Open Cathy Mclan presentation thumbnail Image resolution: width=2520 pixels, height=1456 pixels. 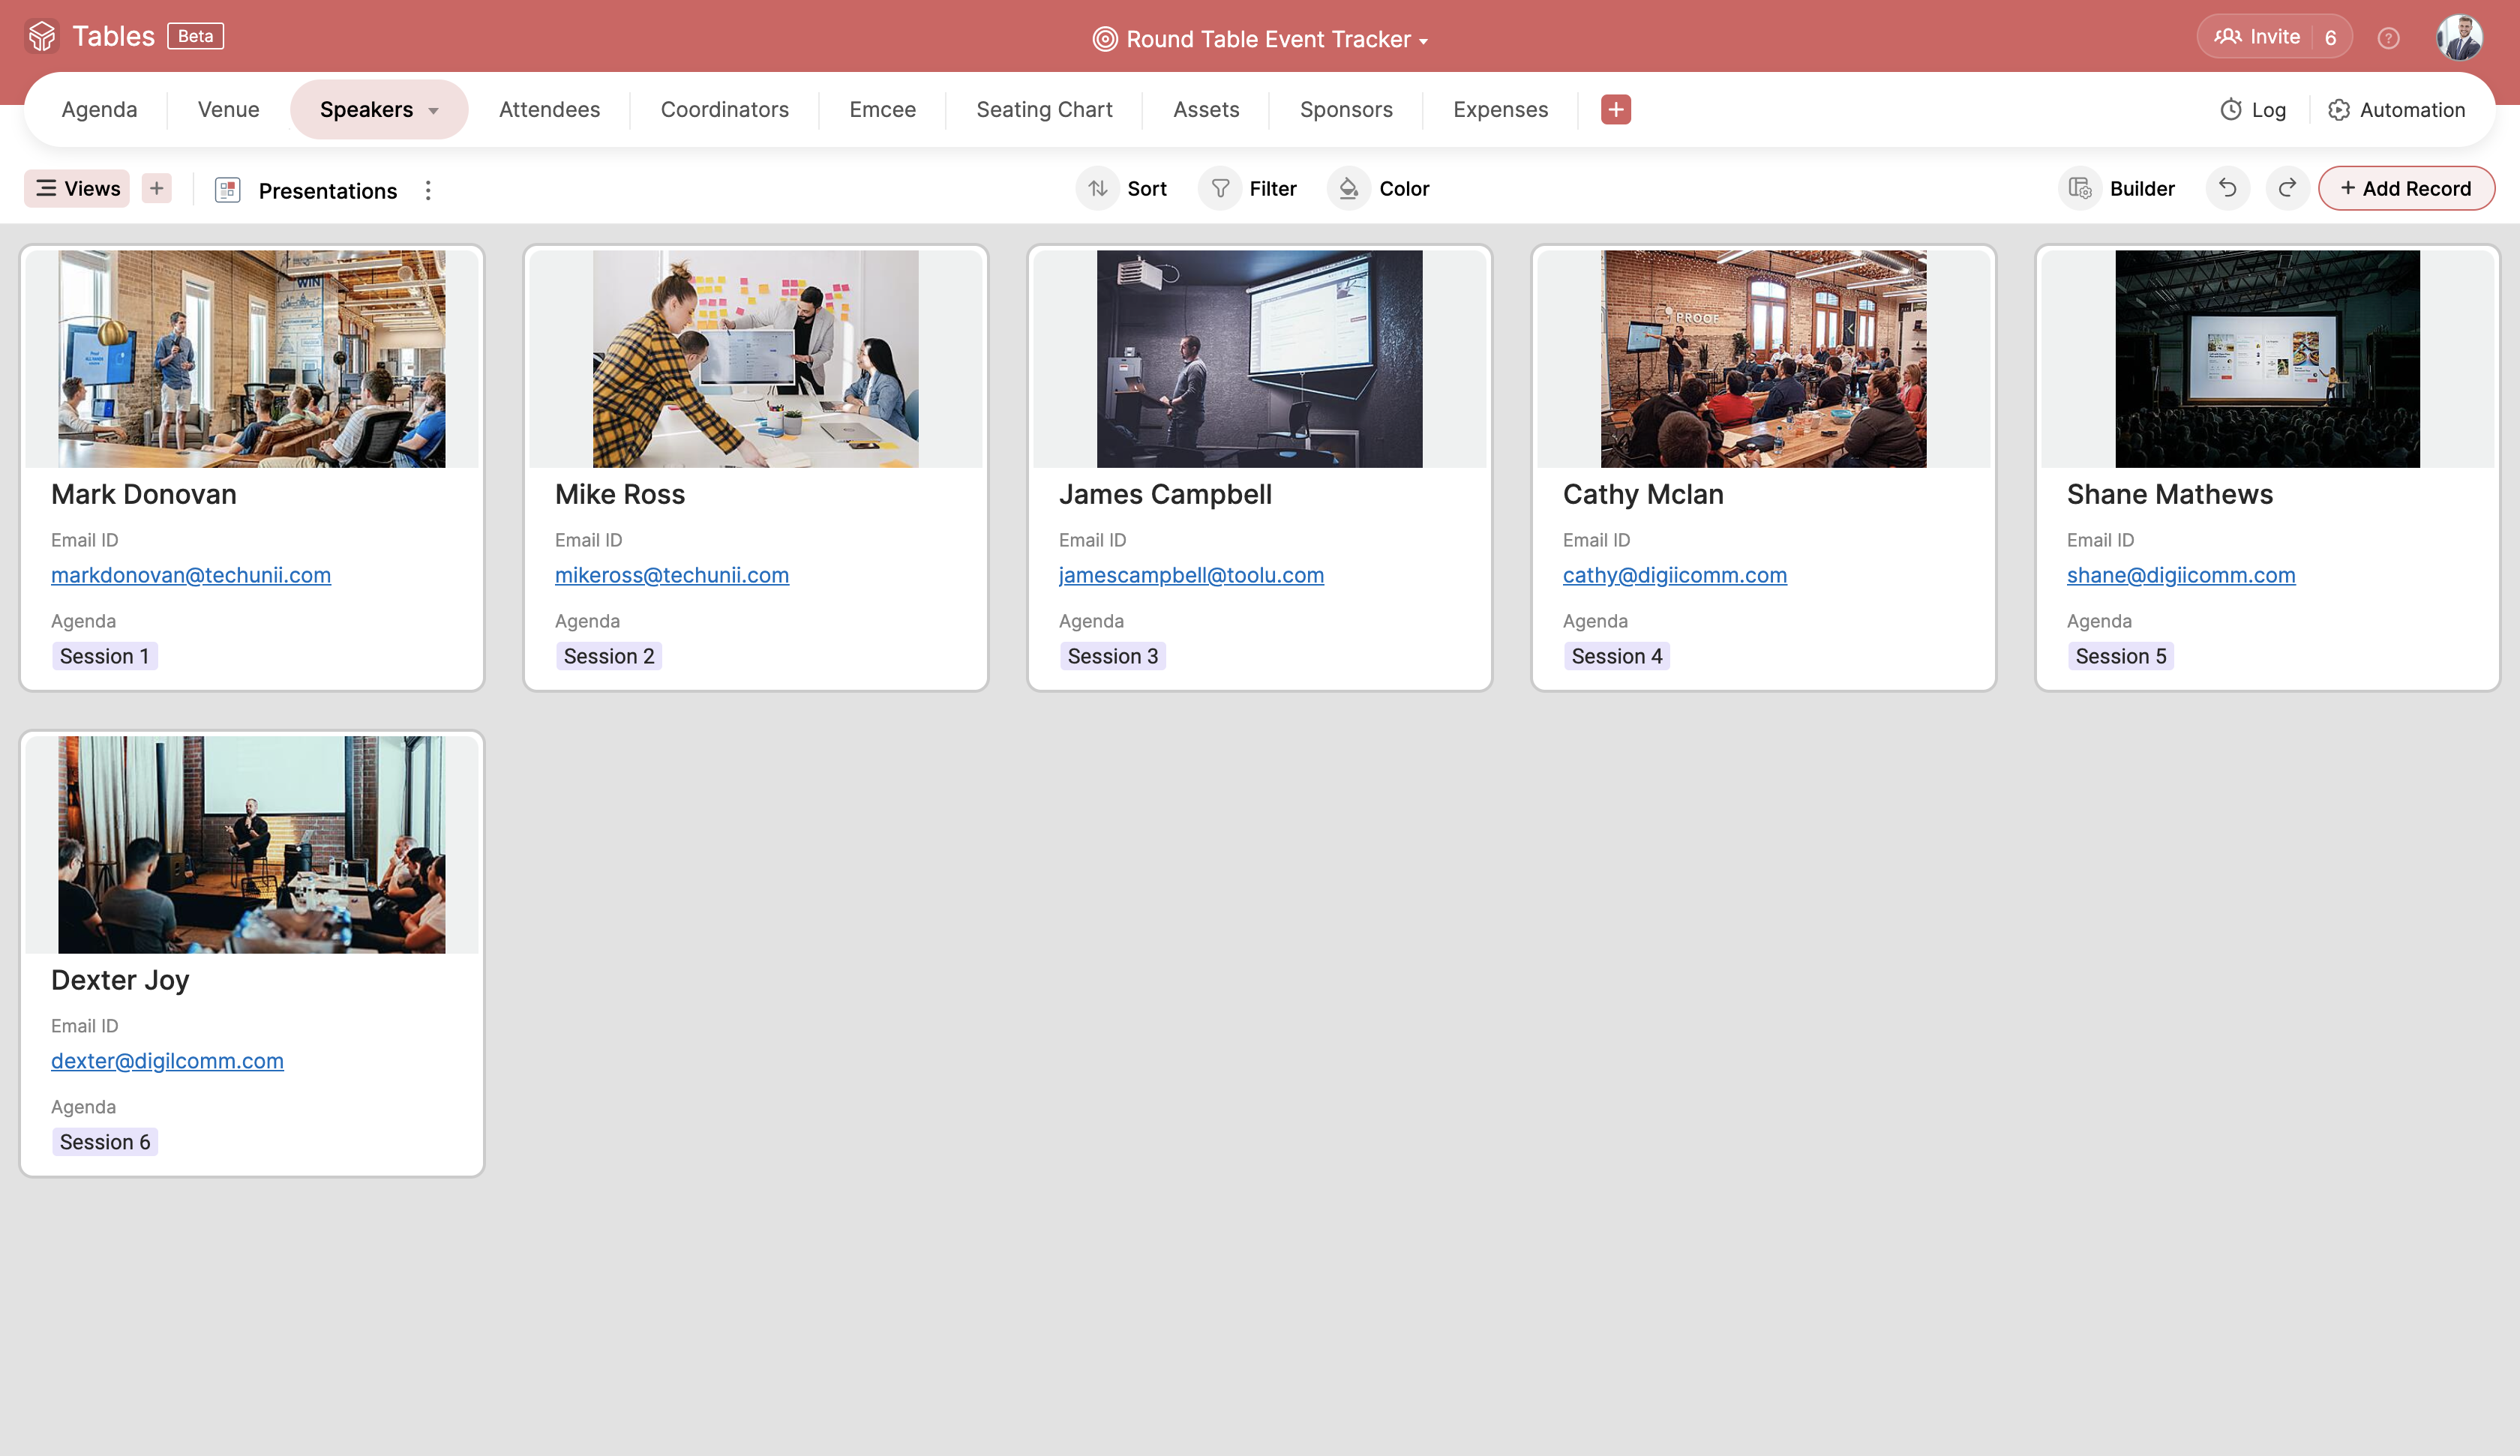click(1763, 358)
